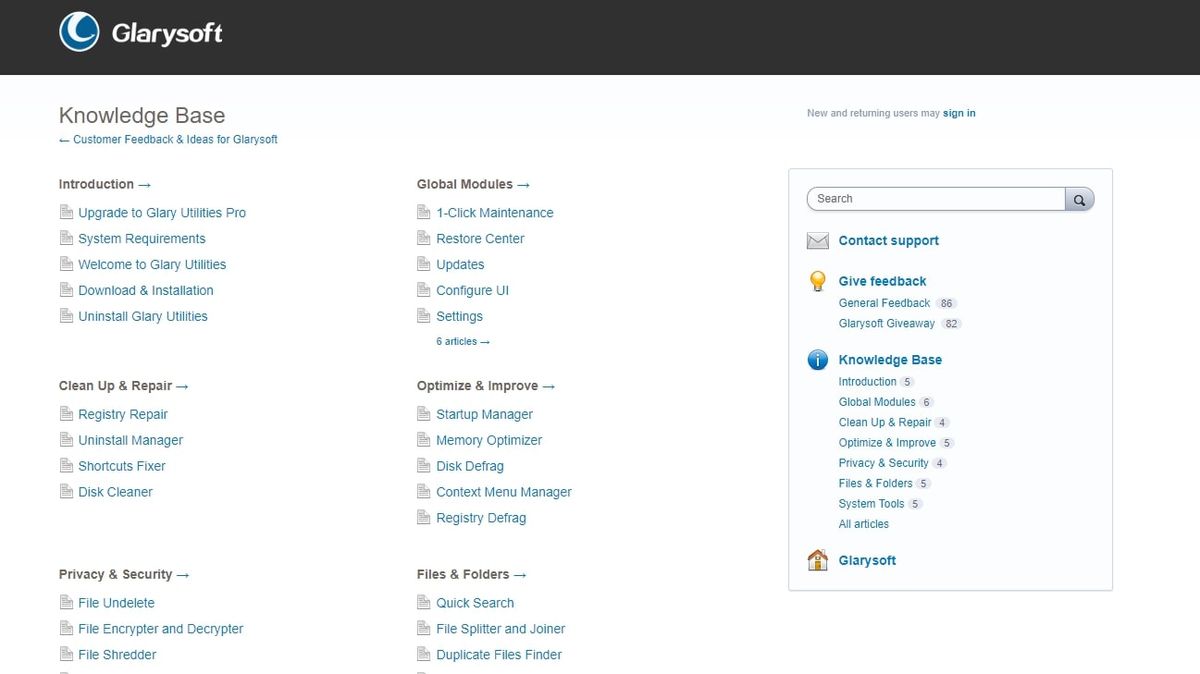
Task: Open the Disk Defrag article
Action: click(469, 466)
